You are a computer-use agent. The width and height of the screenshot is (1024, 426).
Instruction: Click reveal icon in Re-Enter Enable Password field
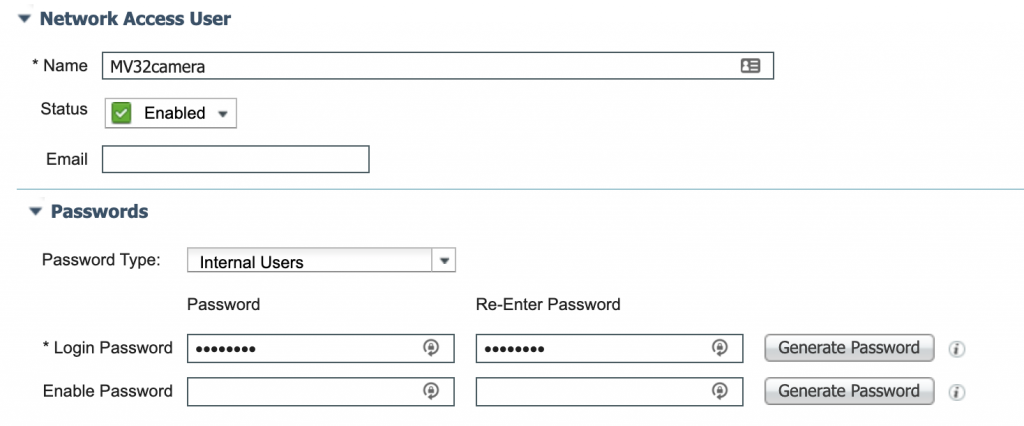pyautogui.click(x=718, y=391)
